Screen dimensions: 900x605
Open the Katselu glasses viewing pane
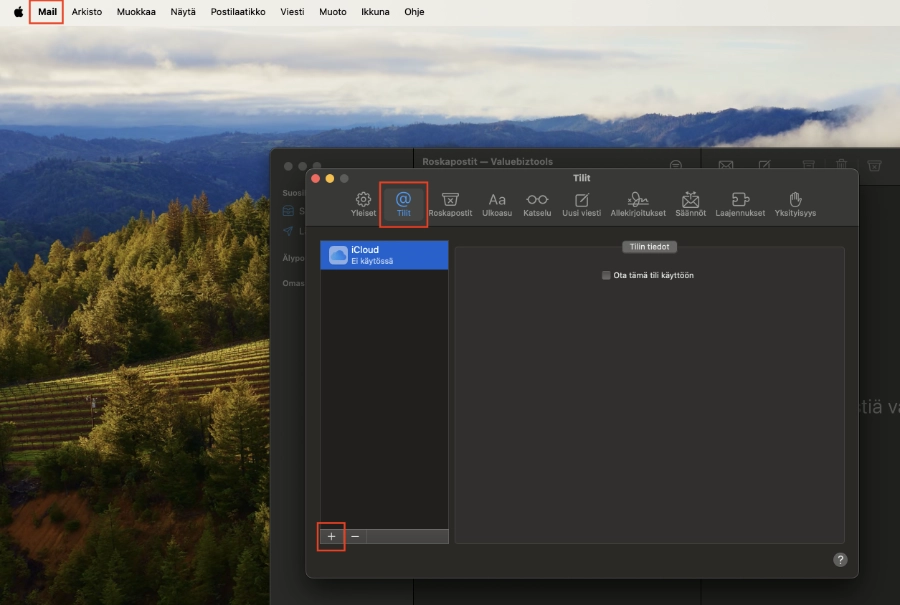coord(537,204)
